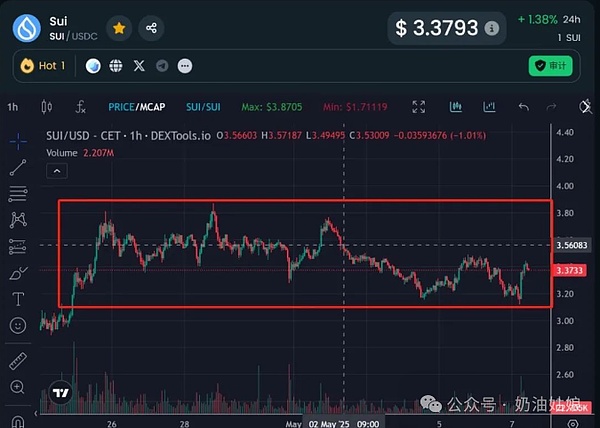The image size is (600, 428).
Task: Pick the text annotation tool
Action: point(17,298)
